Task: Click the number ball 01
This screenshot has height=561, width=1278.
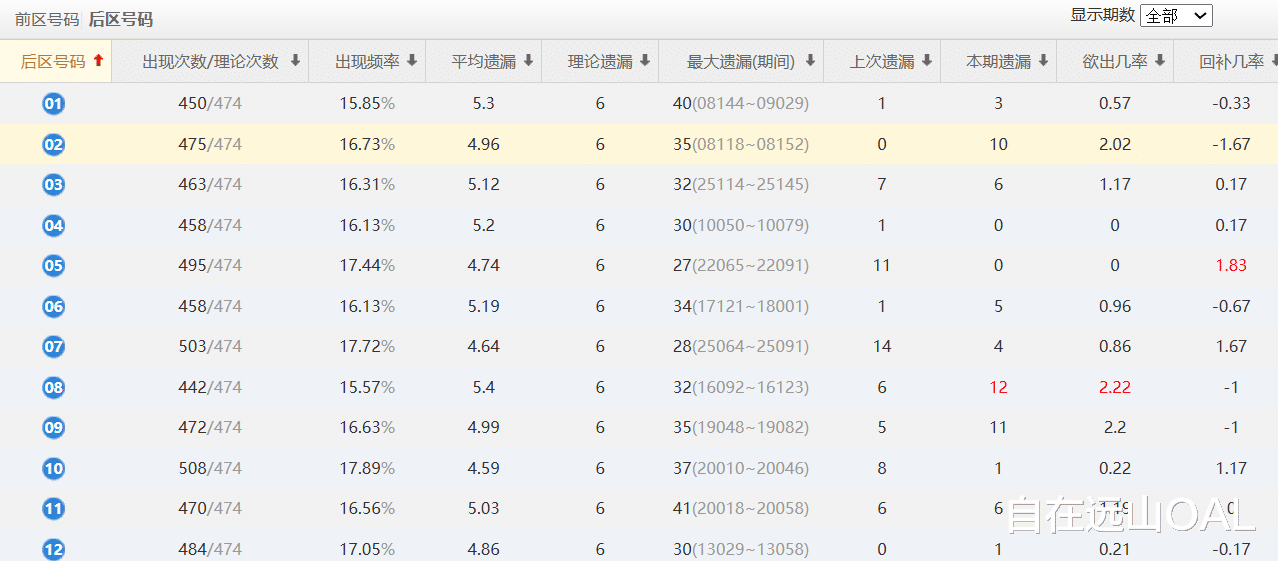Action: 54,104
